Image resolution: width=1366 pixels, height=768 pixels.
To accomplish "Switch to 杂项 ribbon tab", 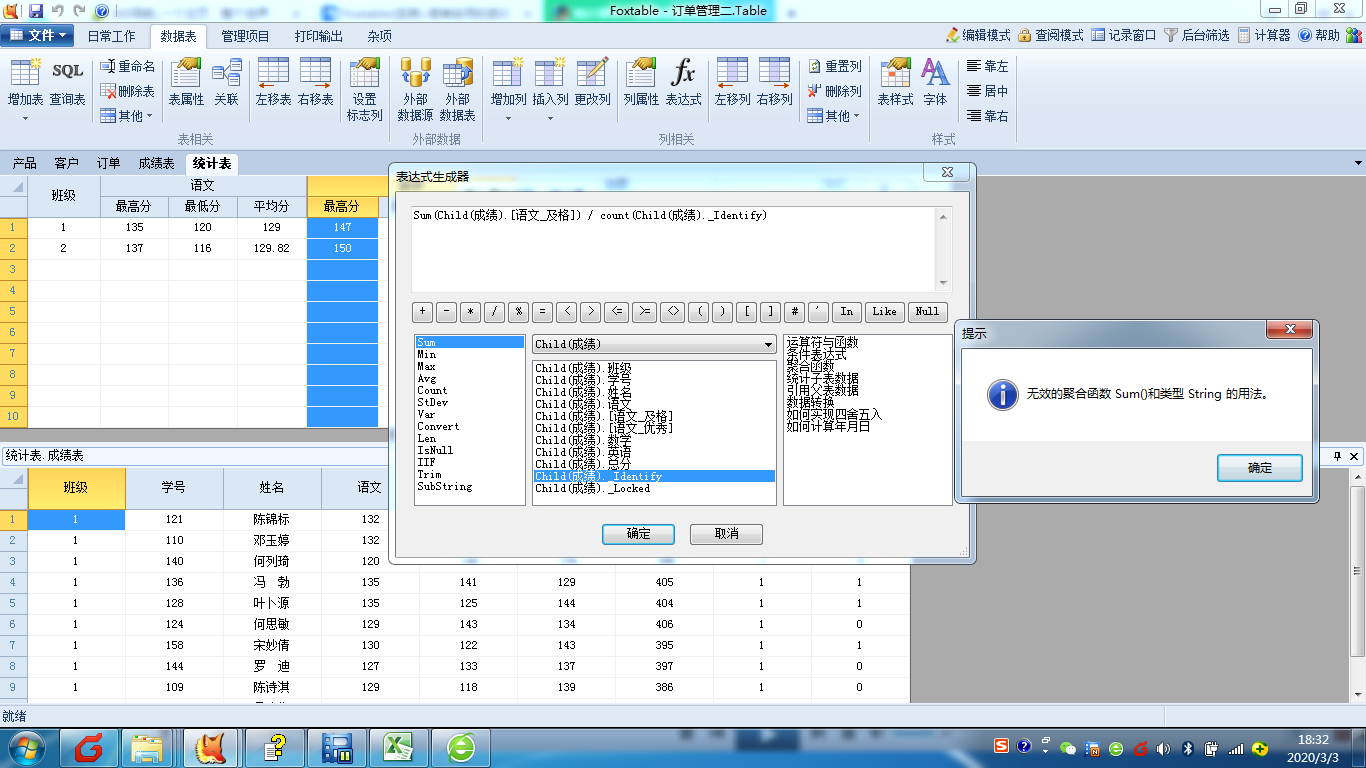I will (379, 36).
